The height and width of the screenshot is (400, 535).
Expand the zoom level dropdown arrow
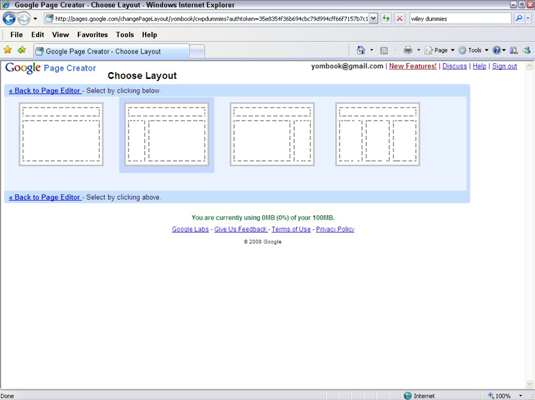(521, 396)
